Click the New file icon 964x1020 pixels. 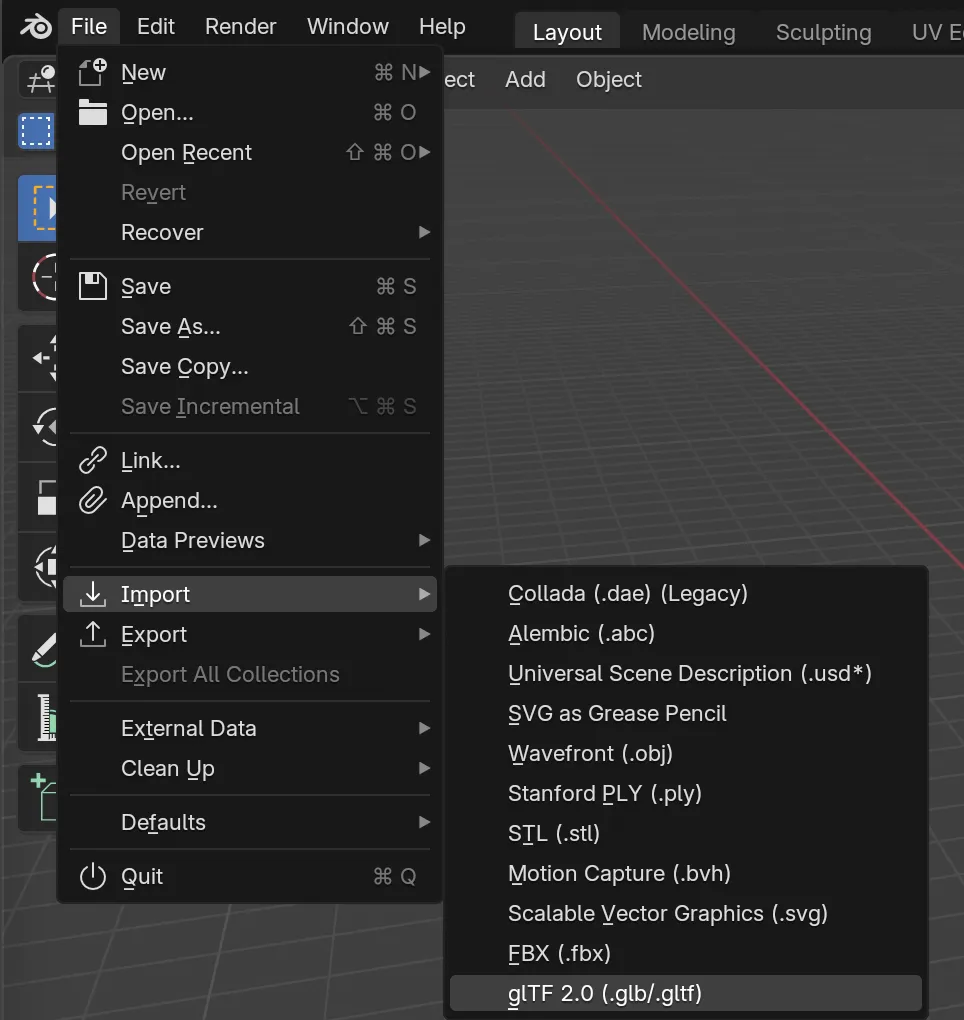click(92, 72)
